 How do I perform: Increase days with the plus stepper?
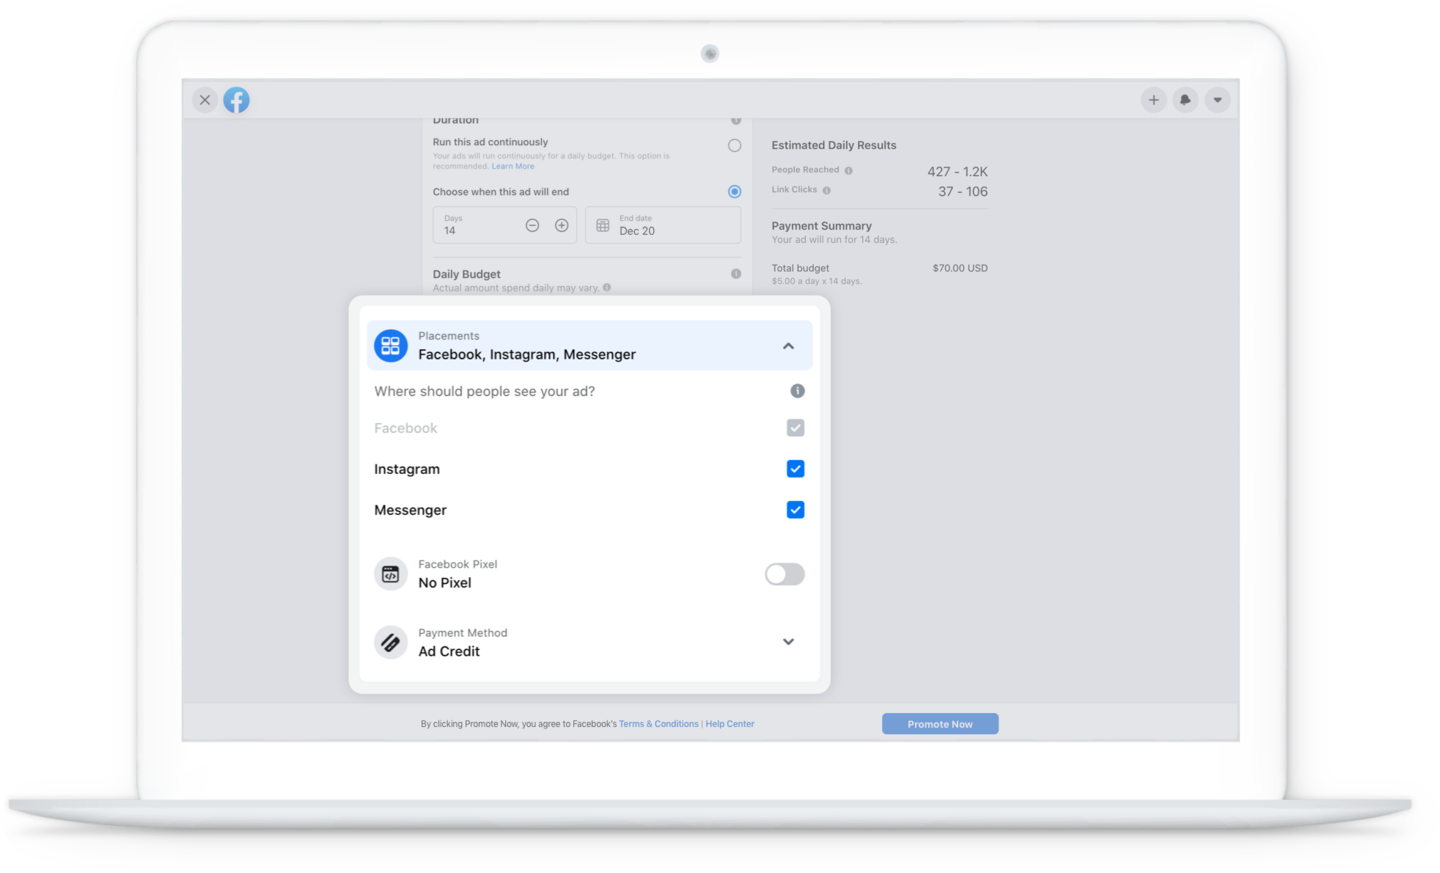(x=562, y=226)
